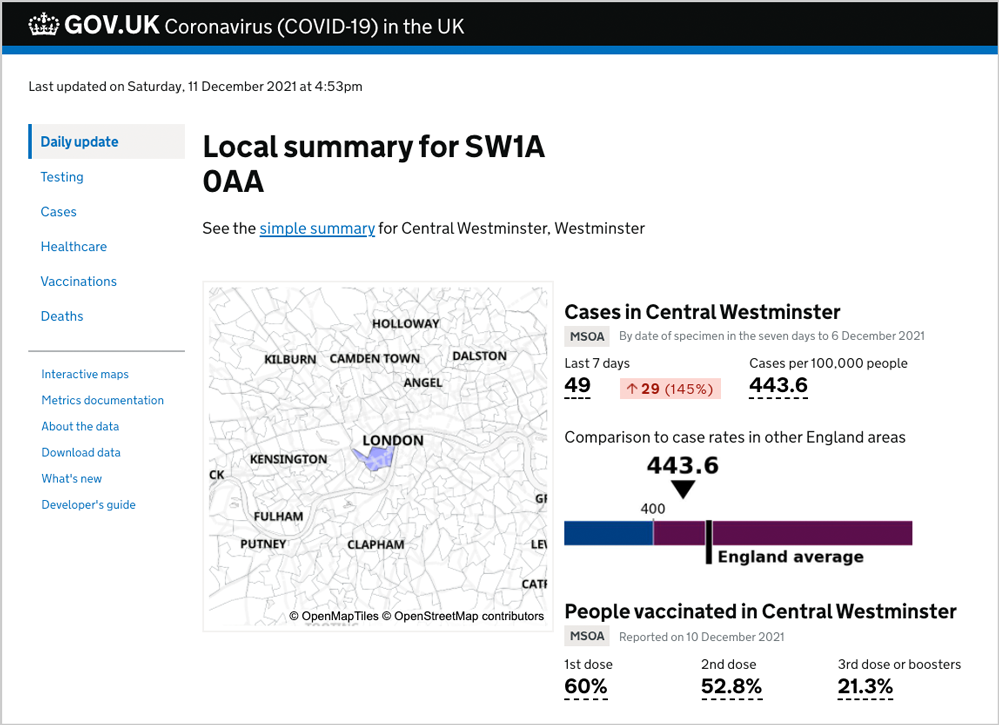Click the 400 tick label on scale
Screen dimensions: 999x725
click(x=652, y=508)
